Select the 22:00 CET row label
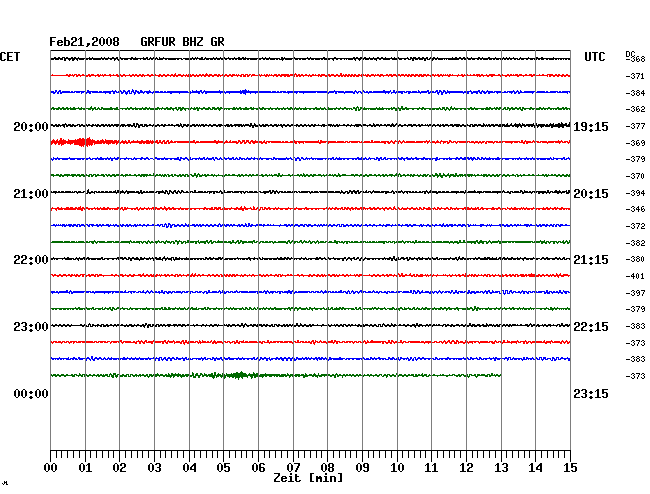The image size is (650, 494). [31, 260]
